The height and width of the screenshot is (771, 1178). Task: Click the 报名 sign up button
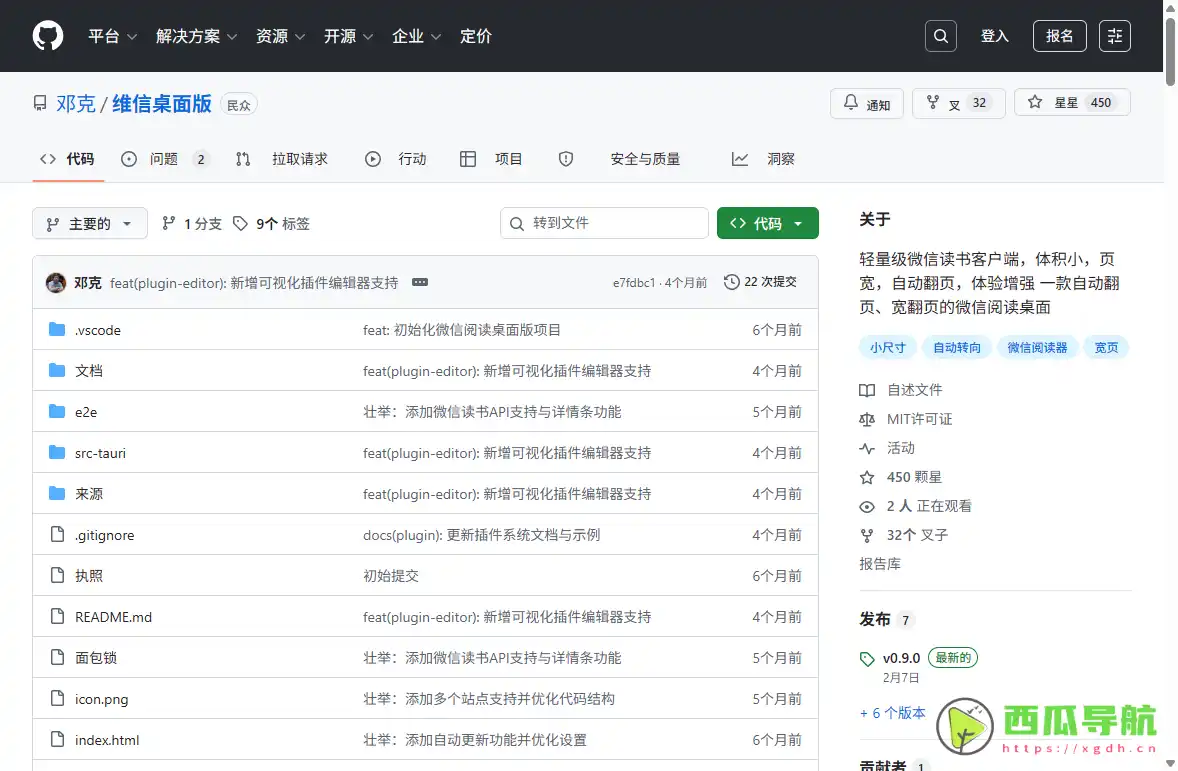1059,36
